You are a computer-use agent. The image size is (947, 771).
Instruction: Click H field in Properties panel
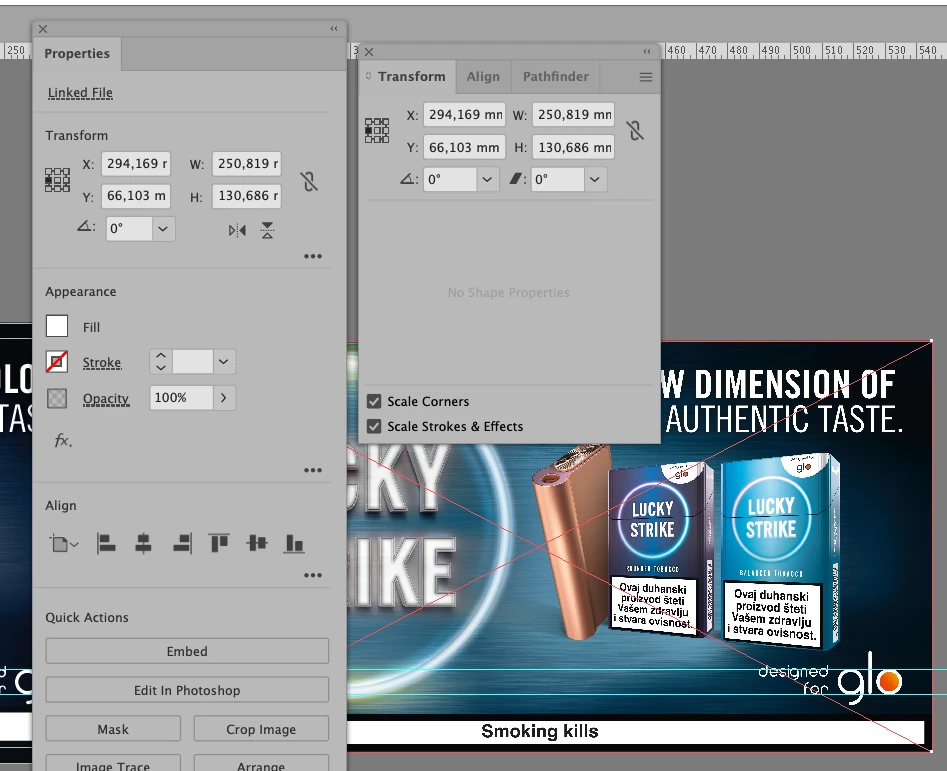coord(246,196)
